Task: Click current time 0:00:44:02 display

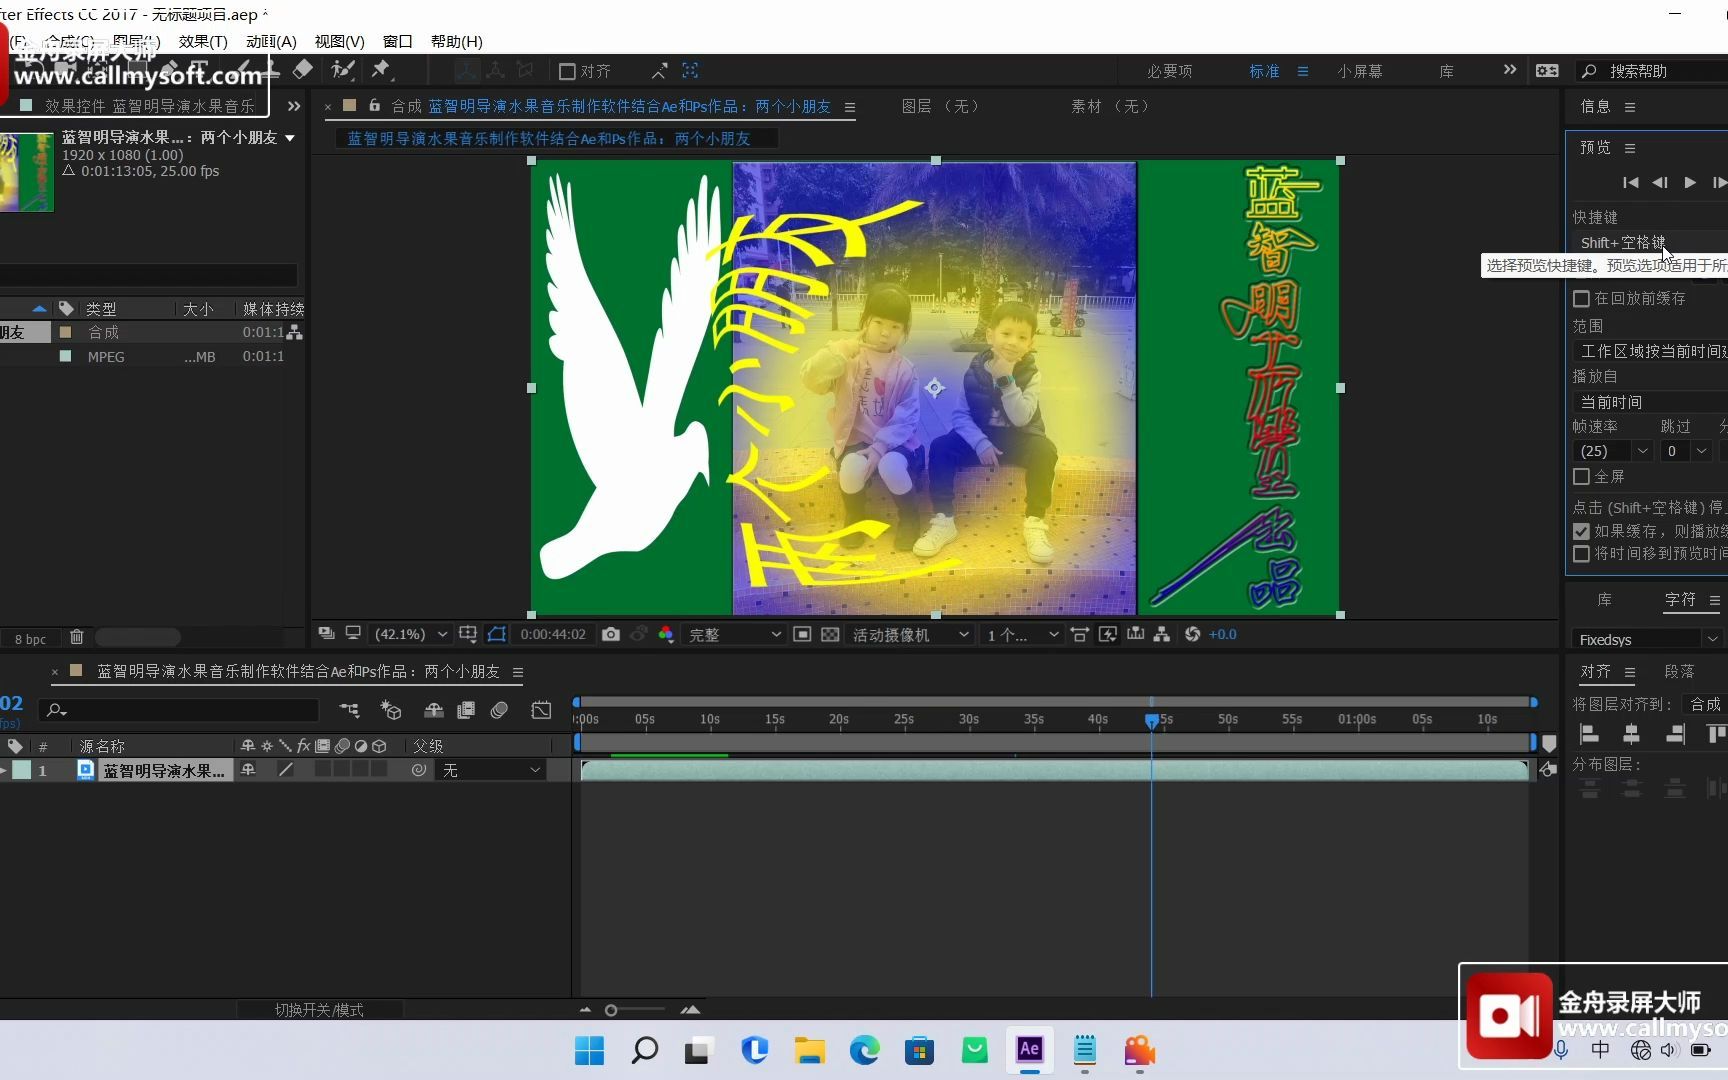Action: click(x=553, y=634)
